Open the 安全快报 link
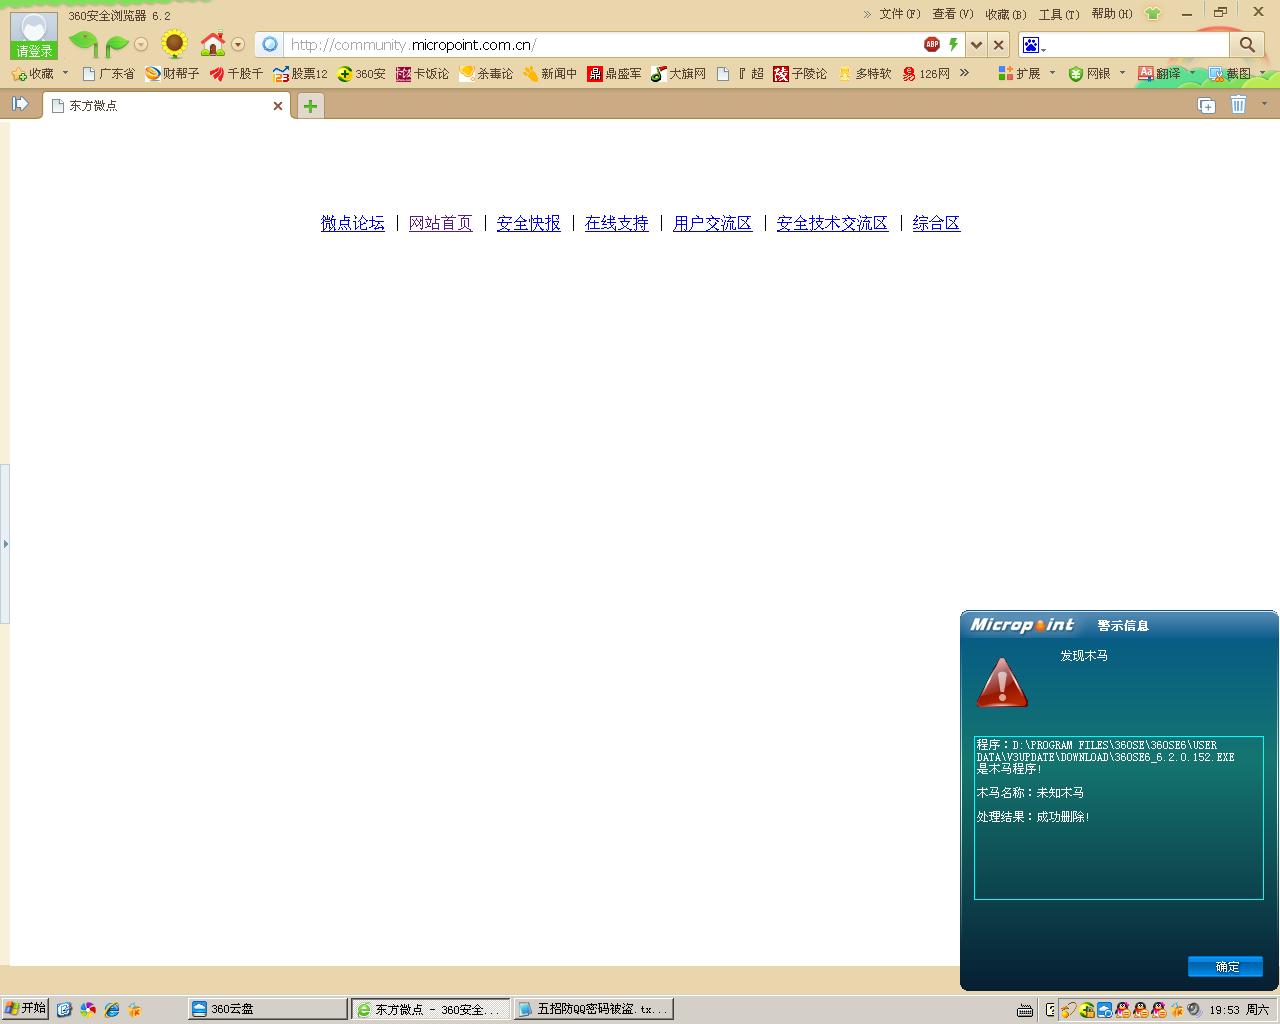Viewport: 1280px width, 1024px height. pos(528,223)
